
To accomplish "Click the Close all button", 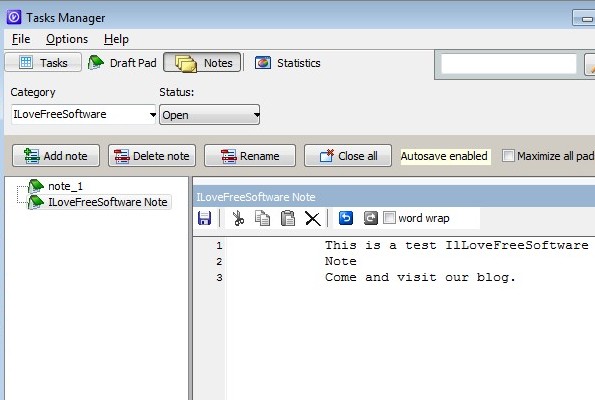I will click(348, 156).
